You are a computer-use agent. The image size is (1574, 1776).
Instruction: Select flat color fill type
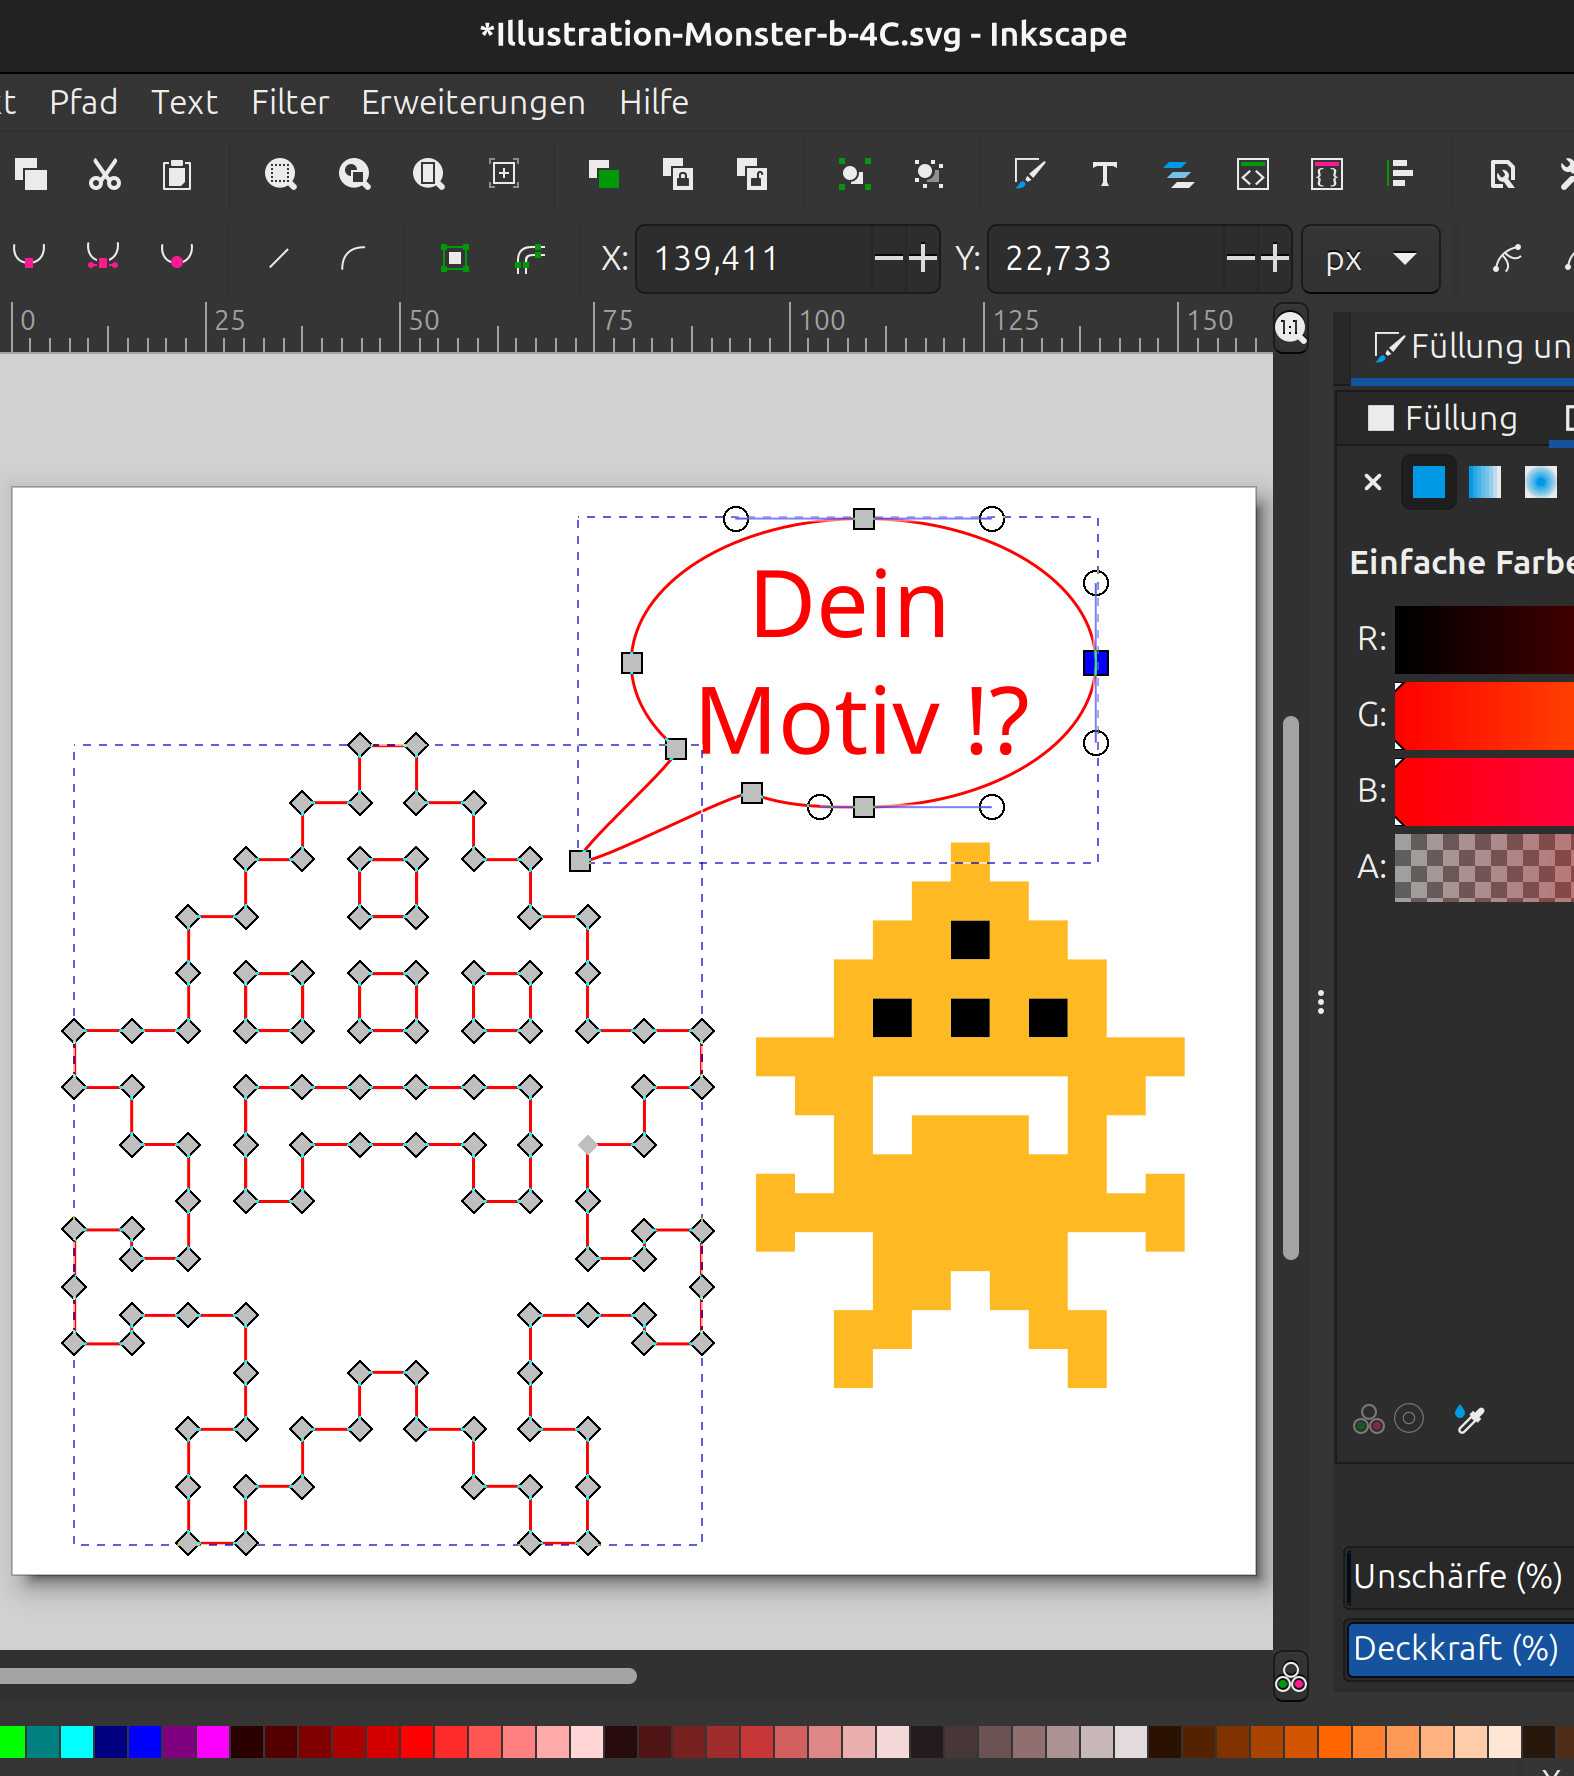point(1428,483)
